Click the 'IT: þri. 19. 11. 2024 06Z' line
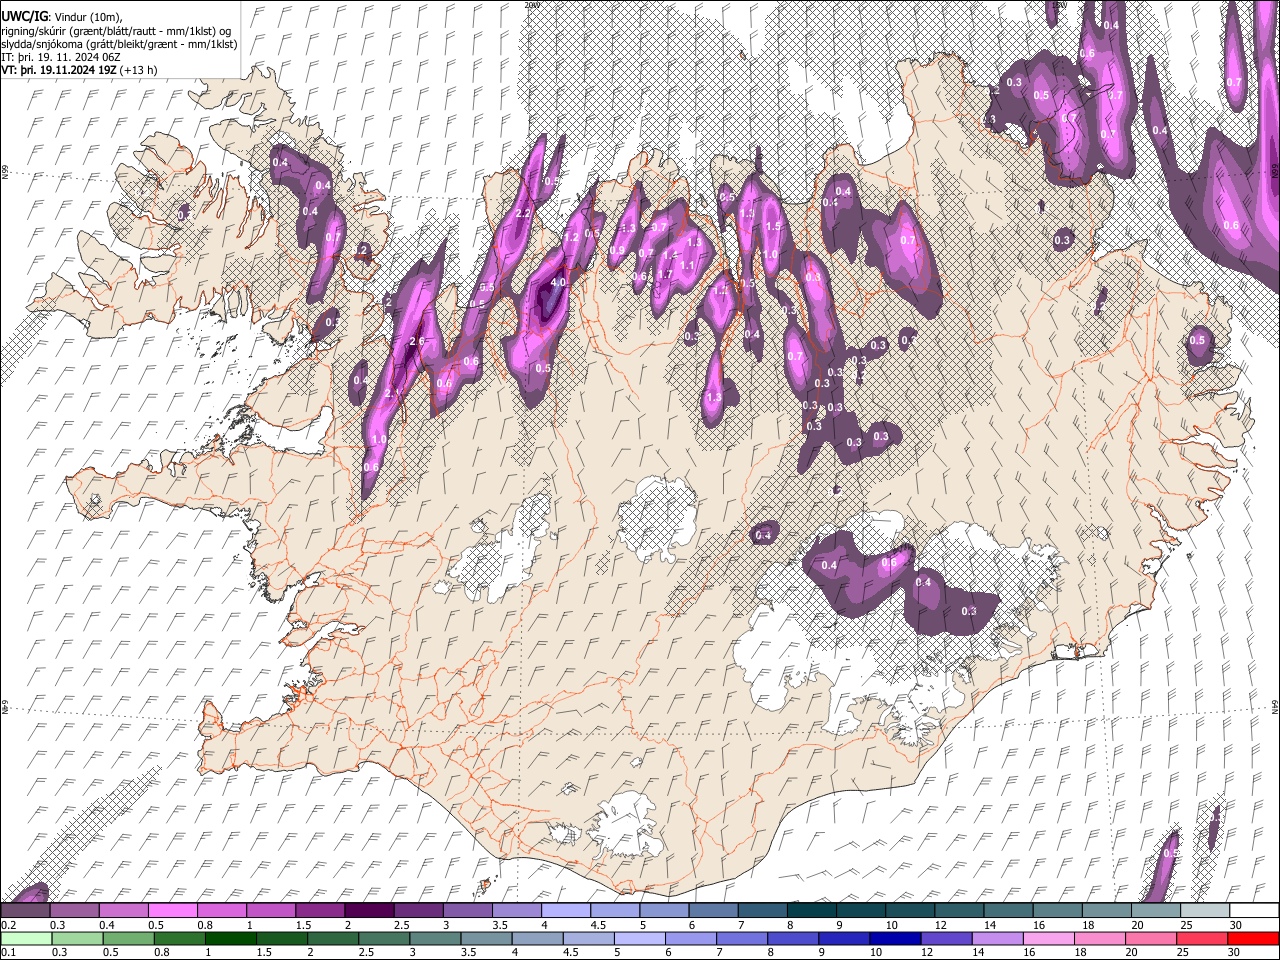Image resolution: width=1280 pixels, height=960 pixels. click(x=62, y=57)
